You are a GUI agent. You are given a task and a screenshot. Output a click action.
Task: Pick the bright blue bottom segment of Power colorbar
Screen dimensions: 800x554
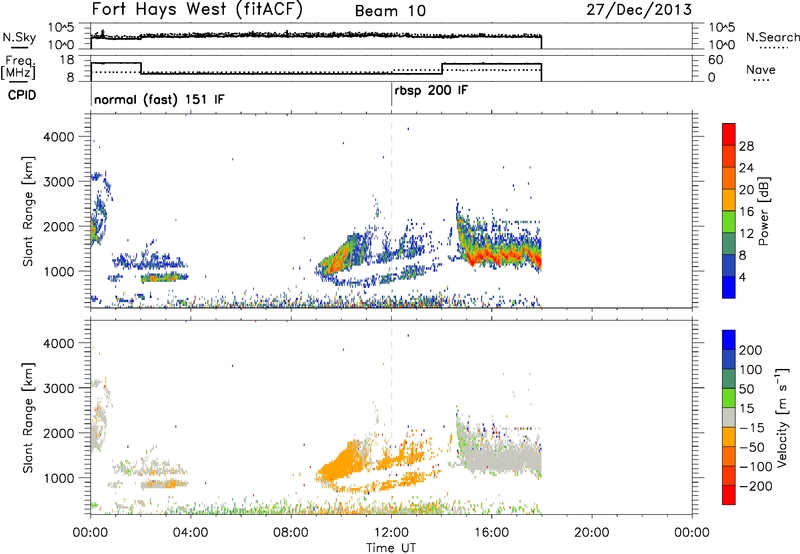click(729, 288)
